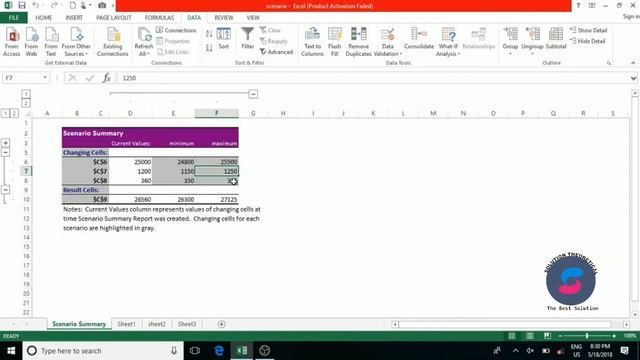This screenshot has width=640, height=360.
Task: Click the zoom in plus button
Action: (614, 336)
